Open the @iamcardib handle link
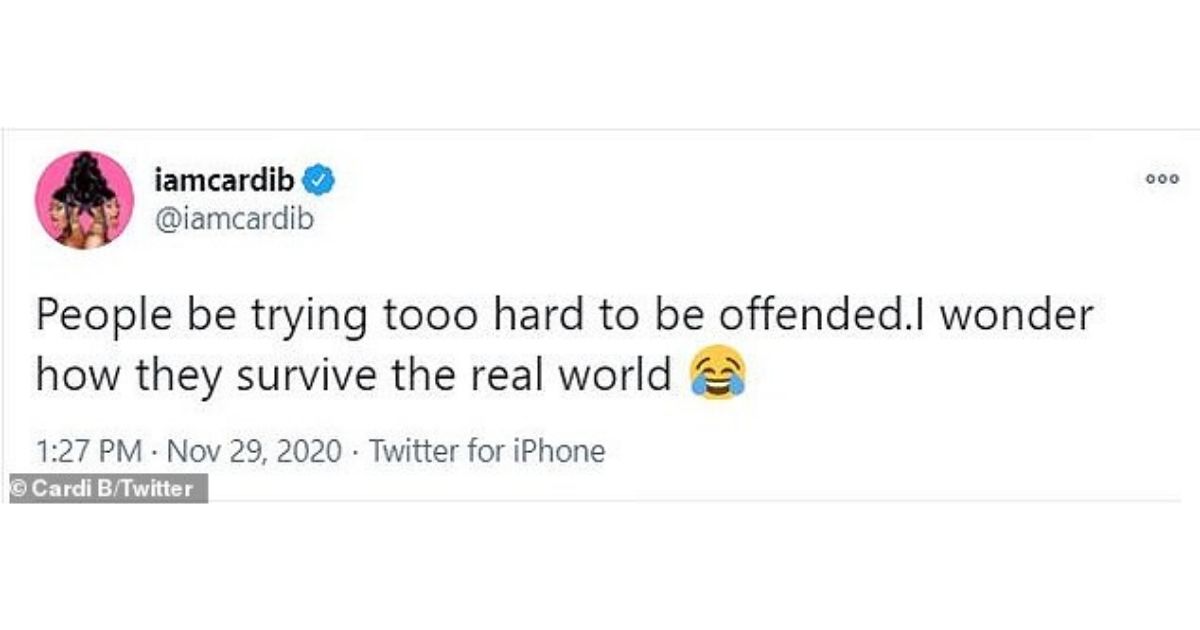 233,219
